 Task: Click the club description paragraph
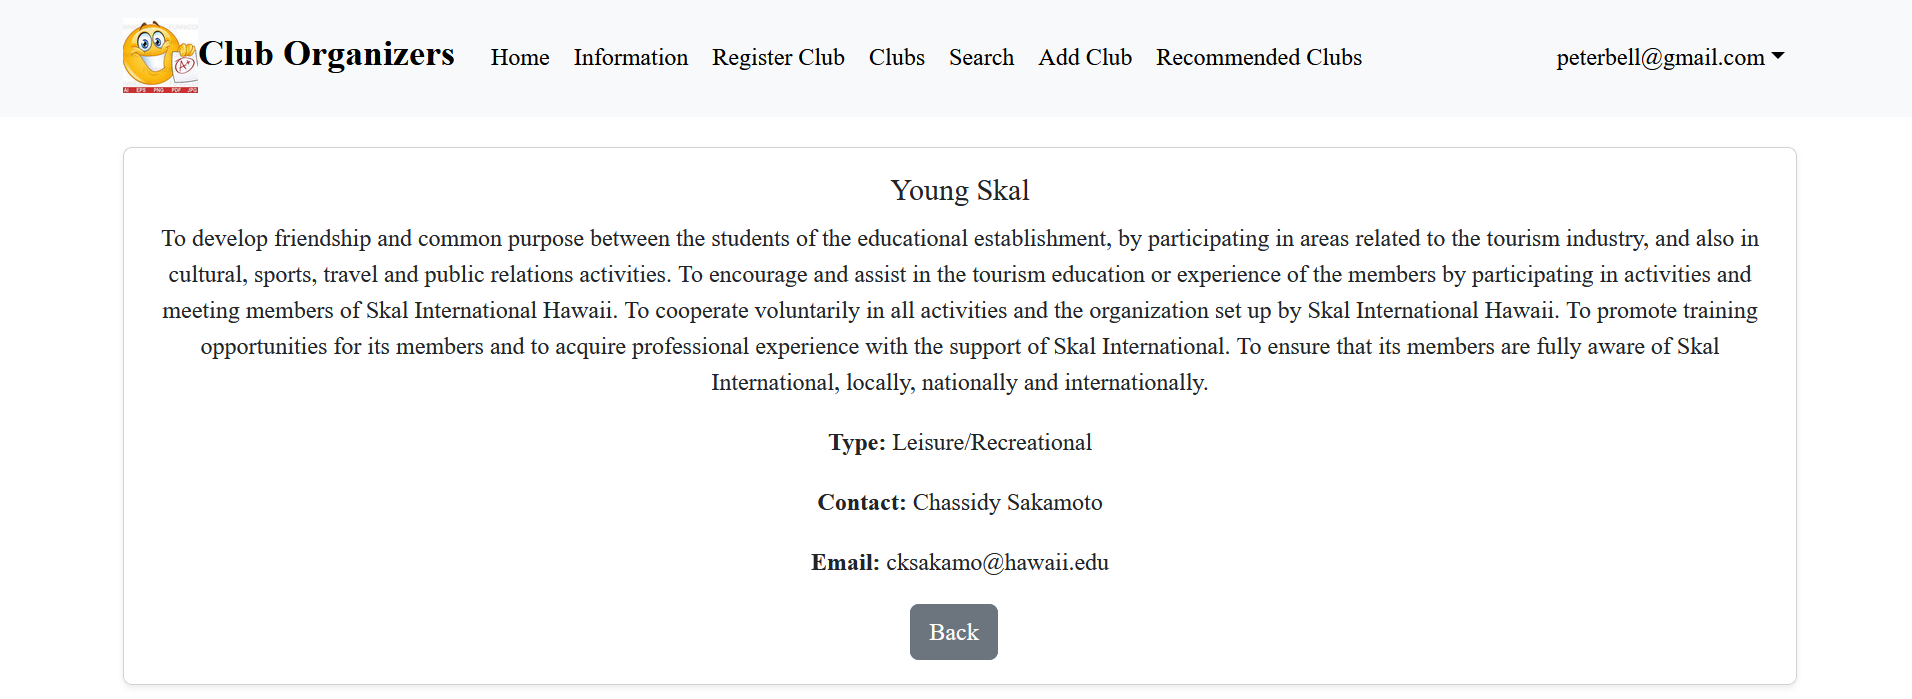pyautogui.click(x=959, y=310)
